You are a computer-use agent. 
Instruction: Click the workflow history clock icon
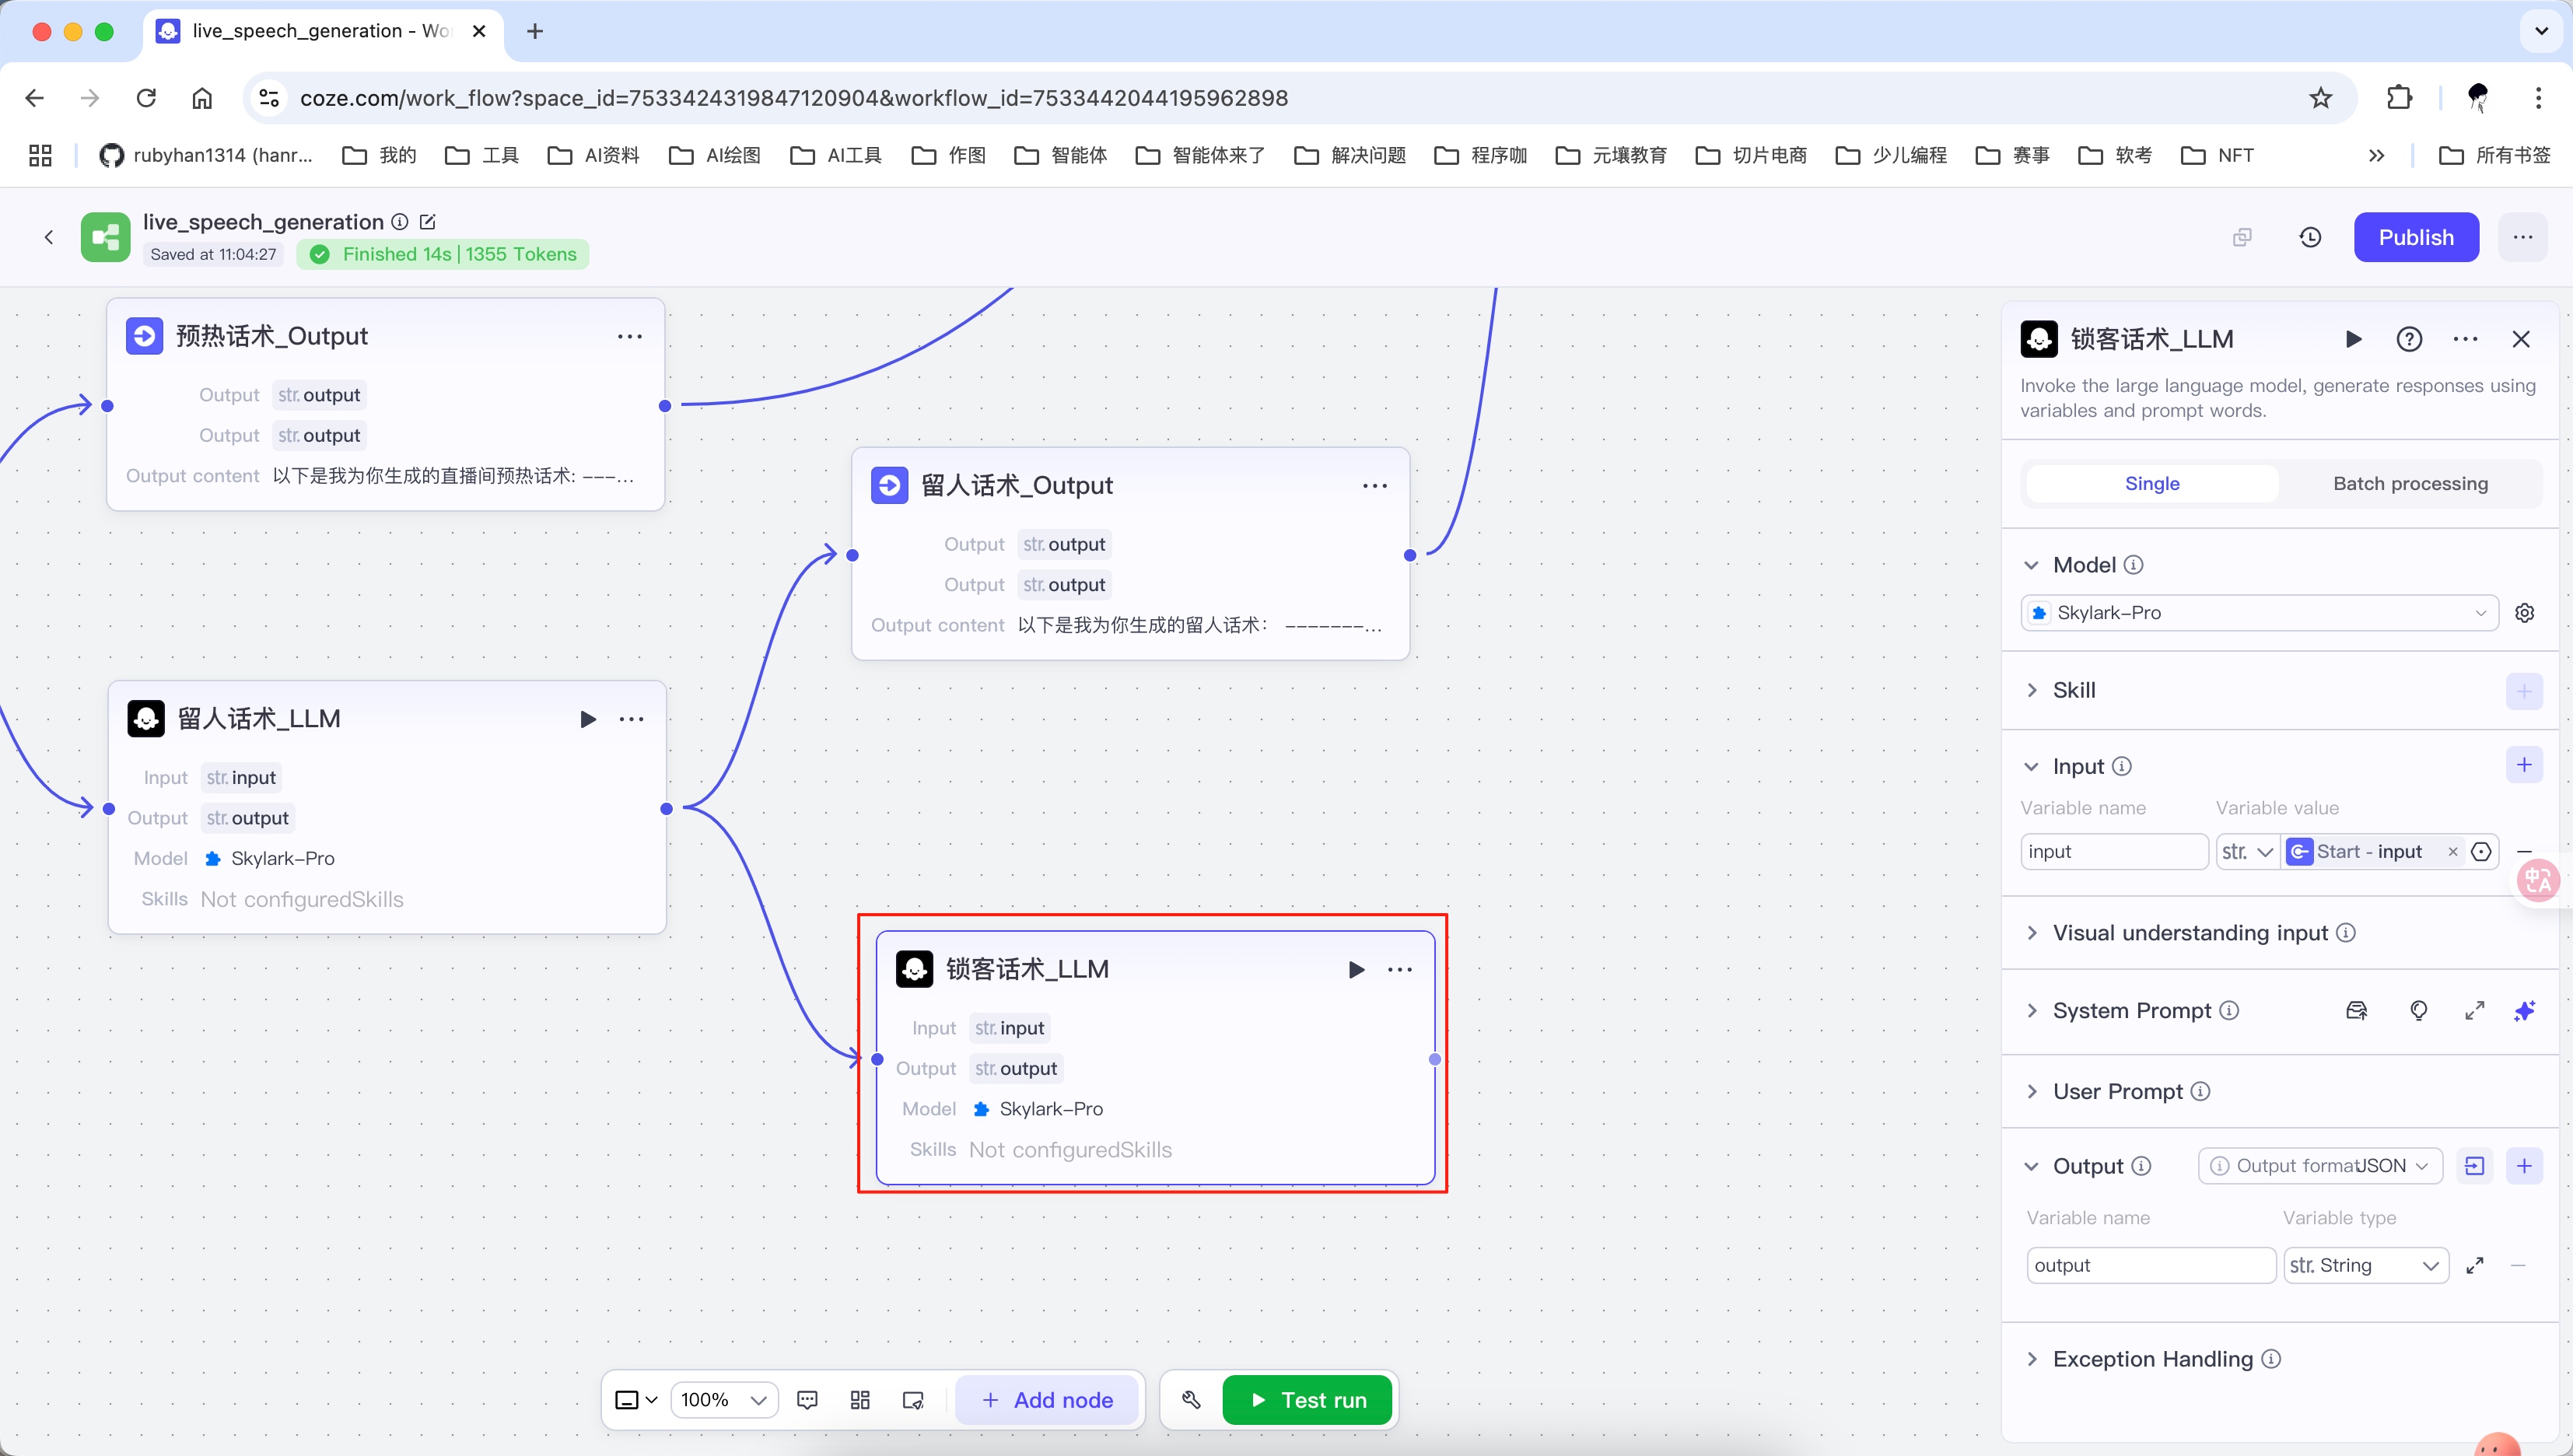pos(2310,237)
